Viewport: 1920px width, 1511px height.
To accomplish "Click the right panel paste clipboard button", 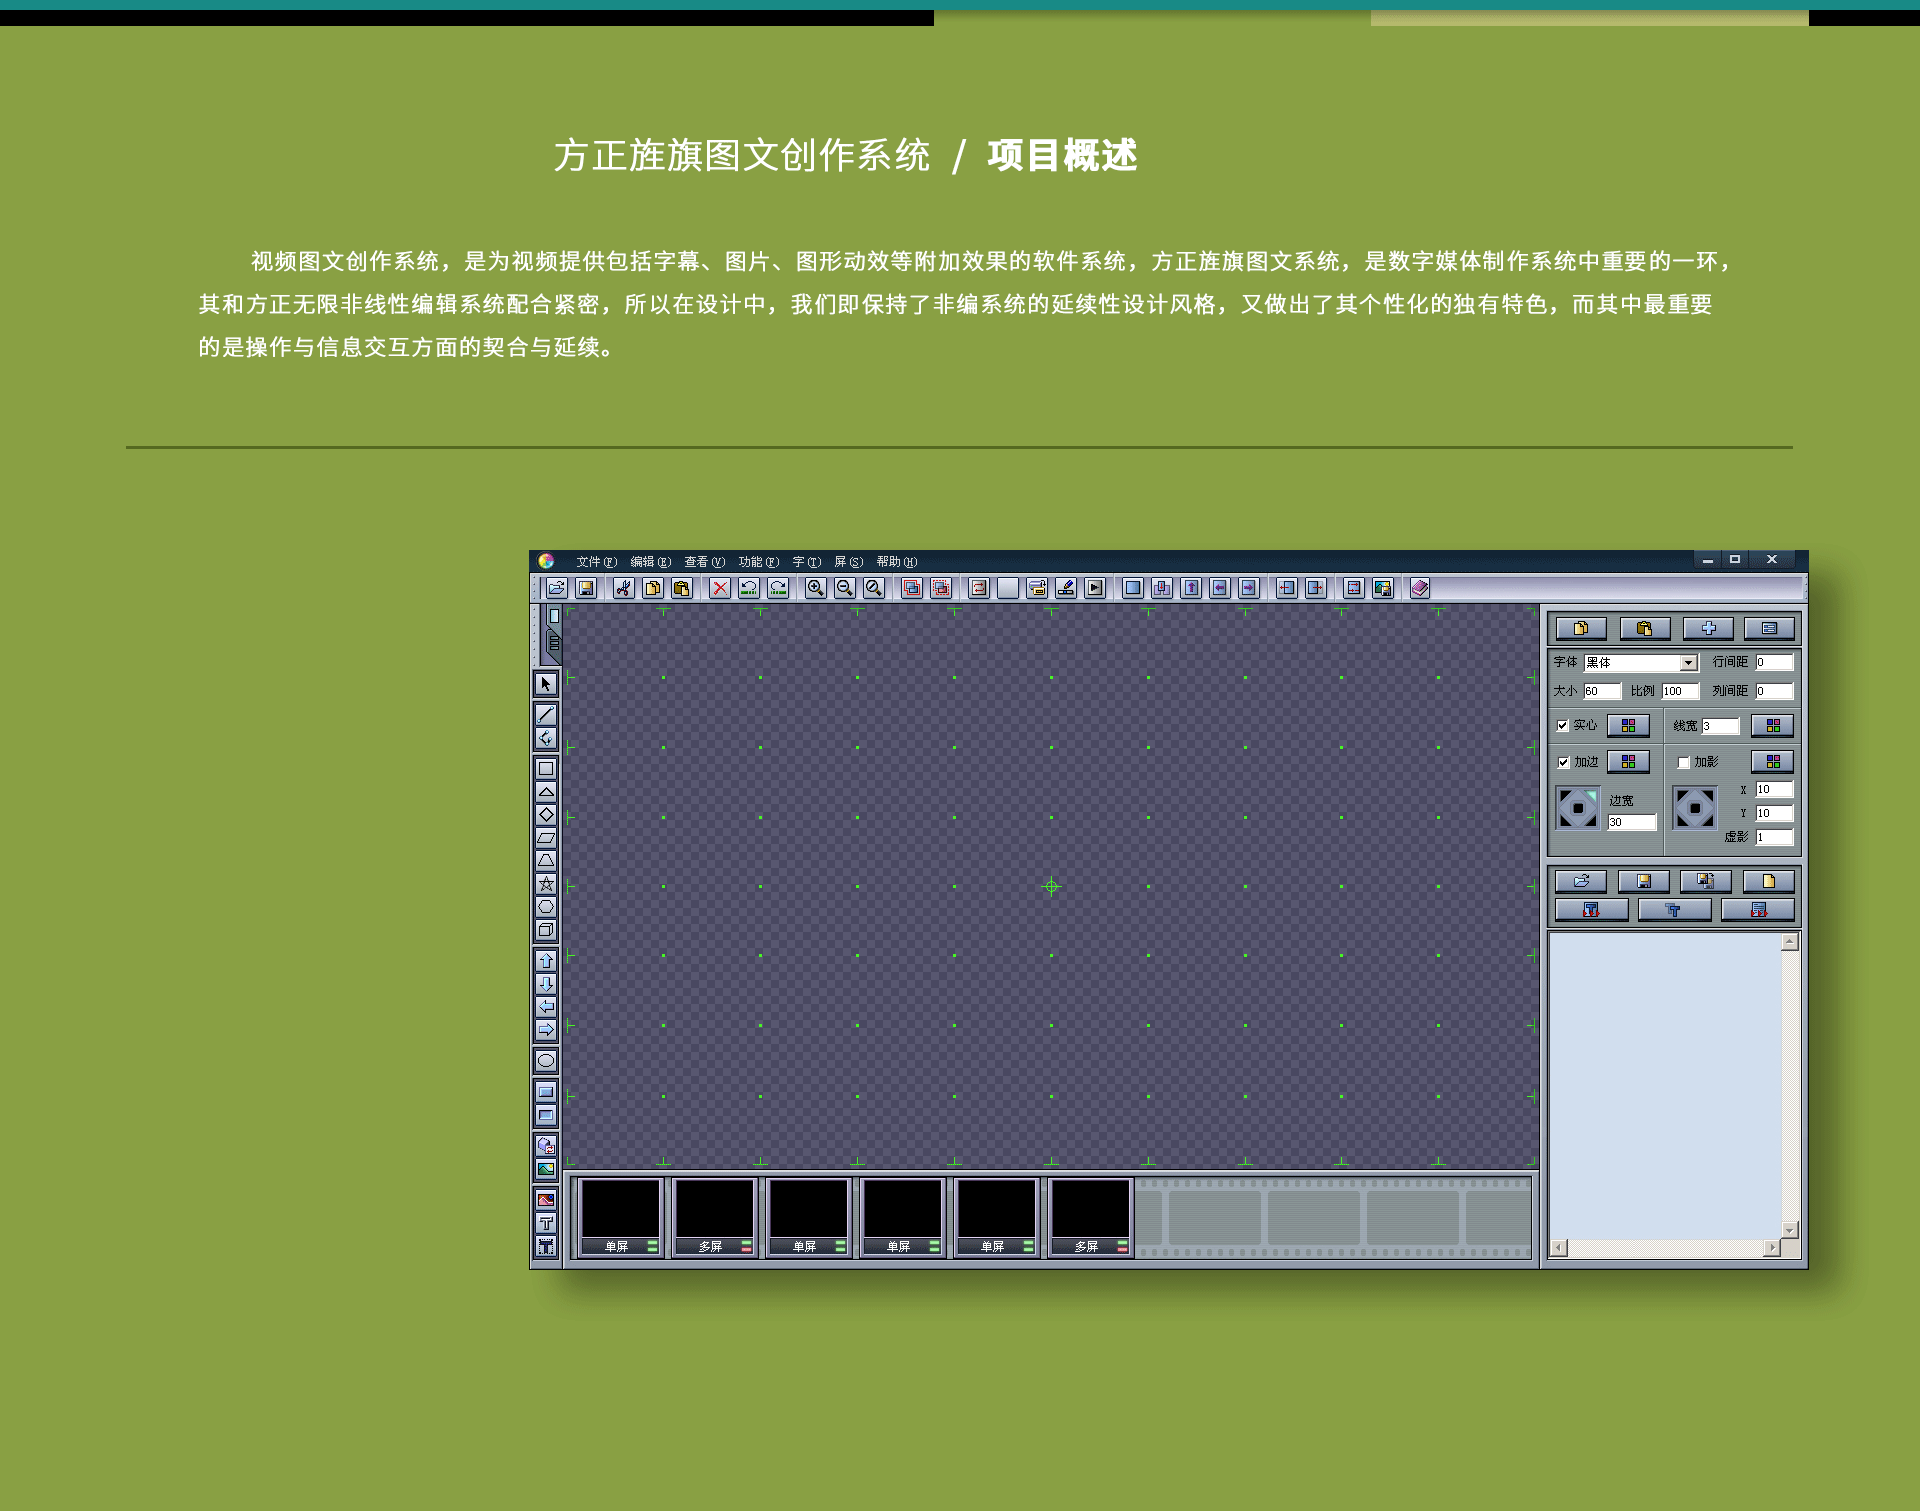I will 1645,628.
